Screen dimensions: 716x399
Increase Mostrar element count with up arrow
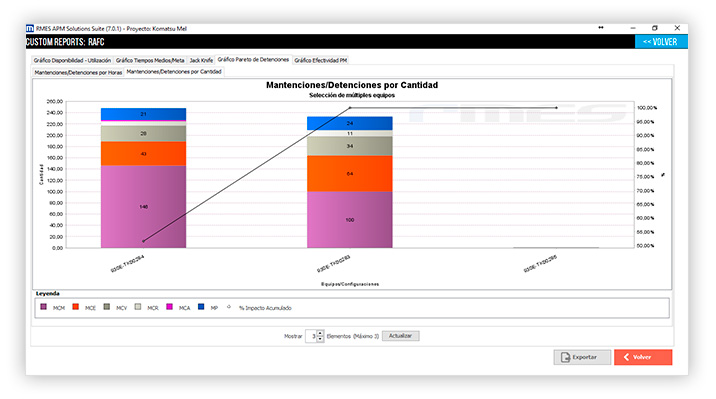coord(320,333)
